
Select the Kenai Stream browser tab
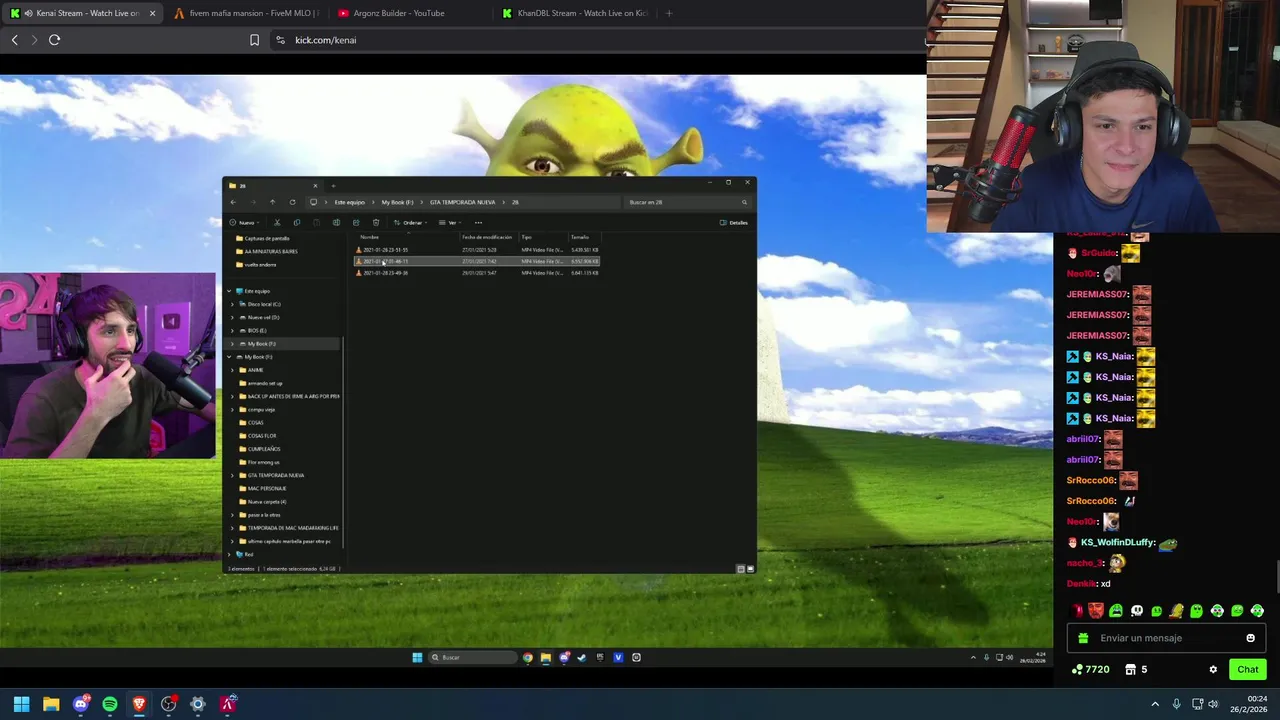click(x=80, y=13)
